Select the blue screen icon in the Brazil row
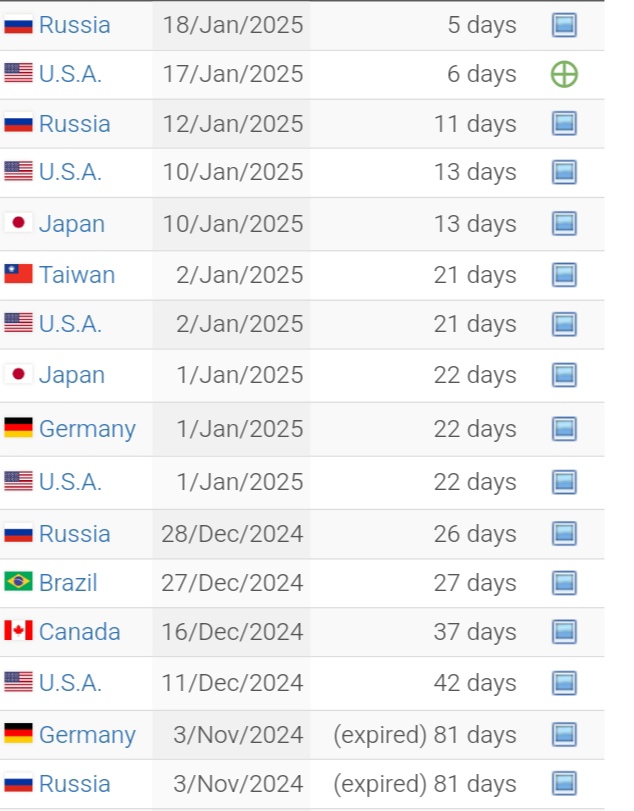The image size is (634, 811). pyautogui.click(x=564, y=583)
